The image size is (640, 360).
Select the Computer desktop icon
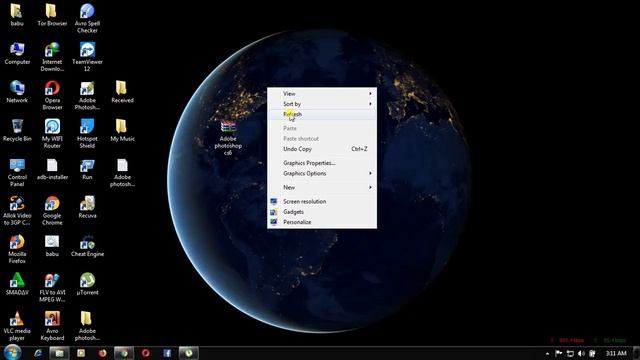(x=17, y=53)
